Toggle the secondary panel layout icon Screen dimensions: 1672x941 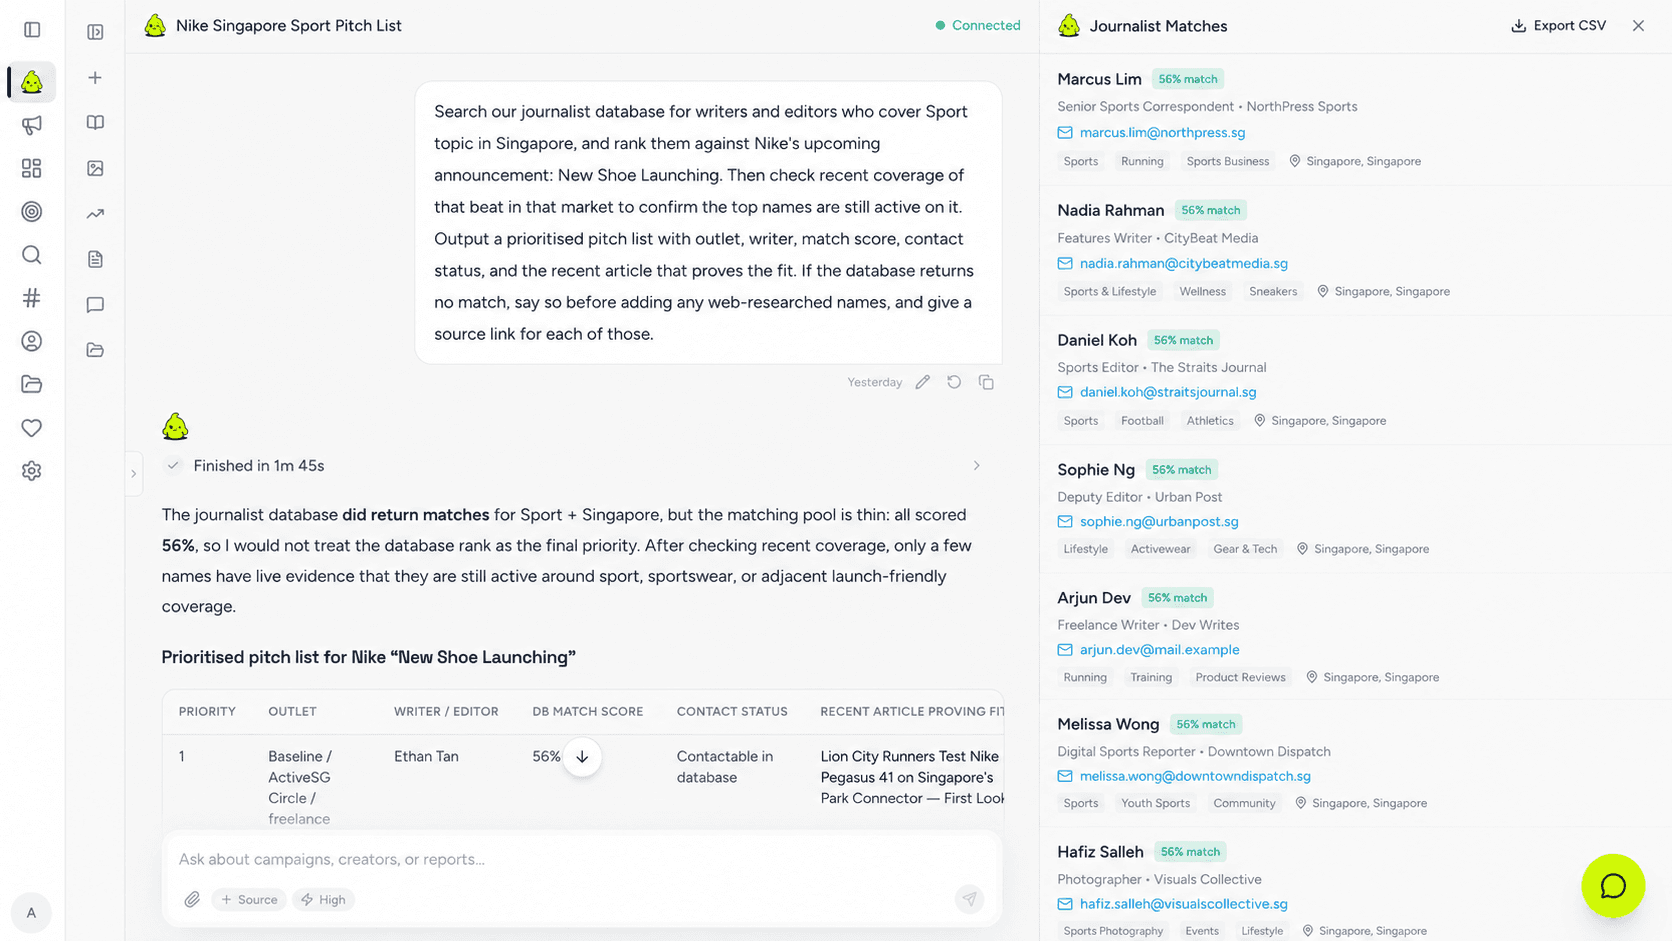95,32
